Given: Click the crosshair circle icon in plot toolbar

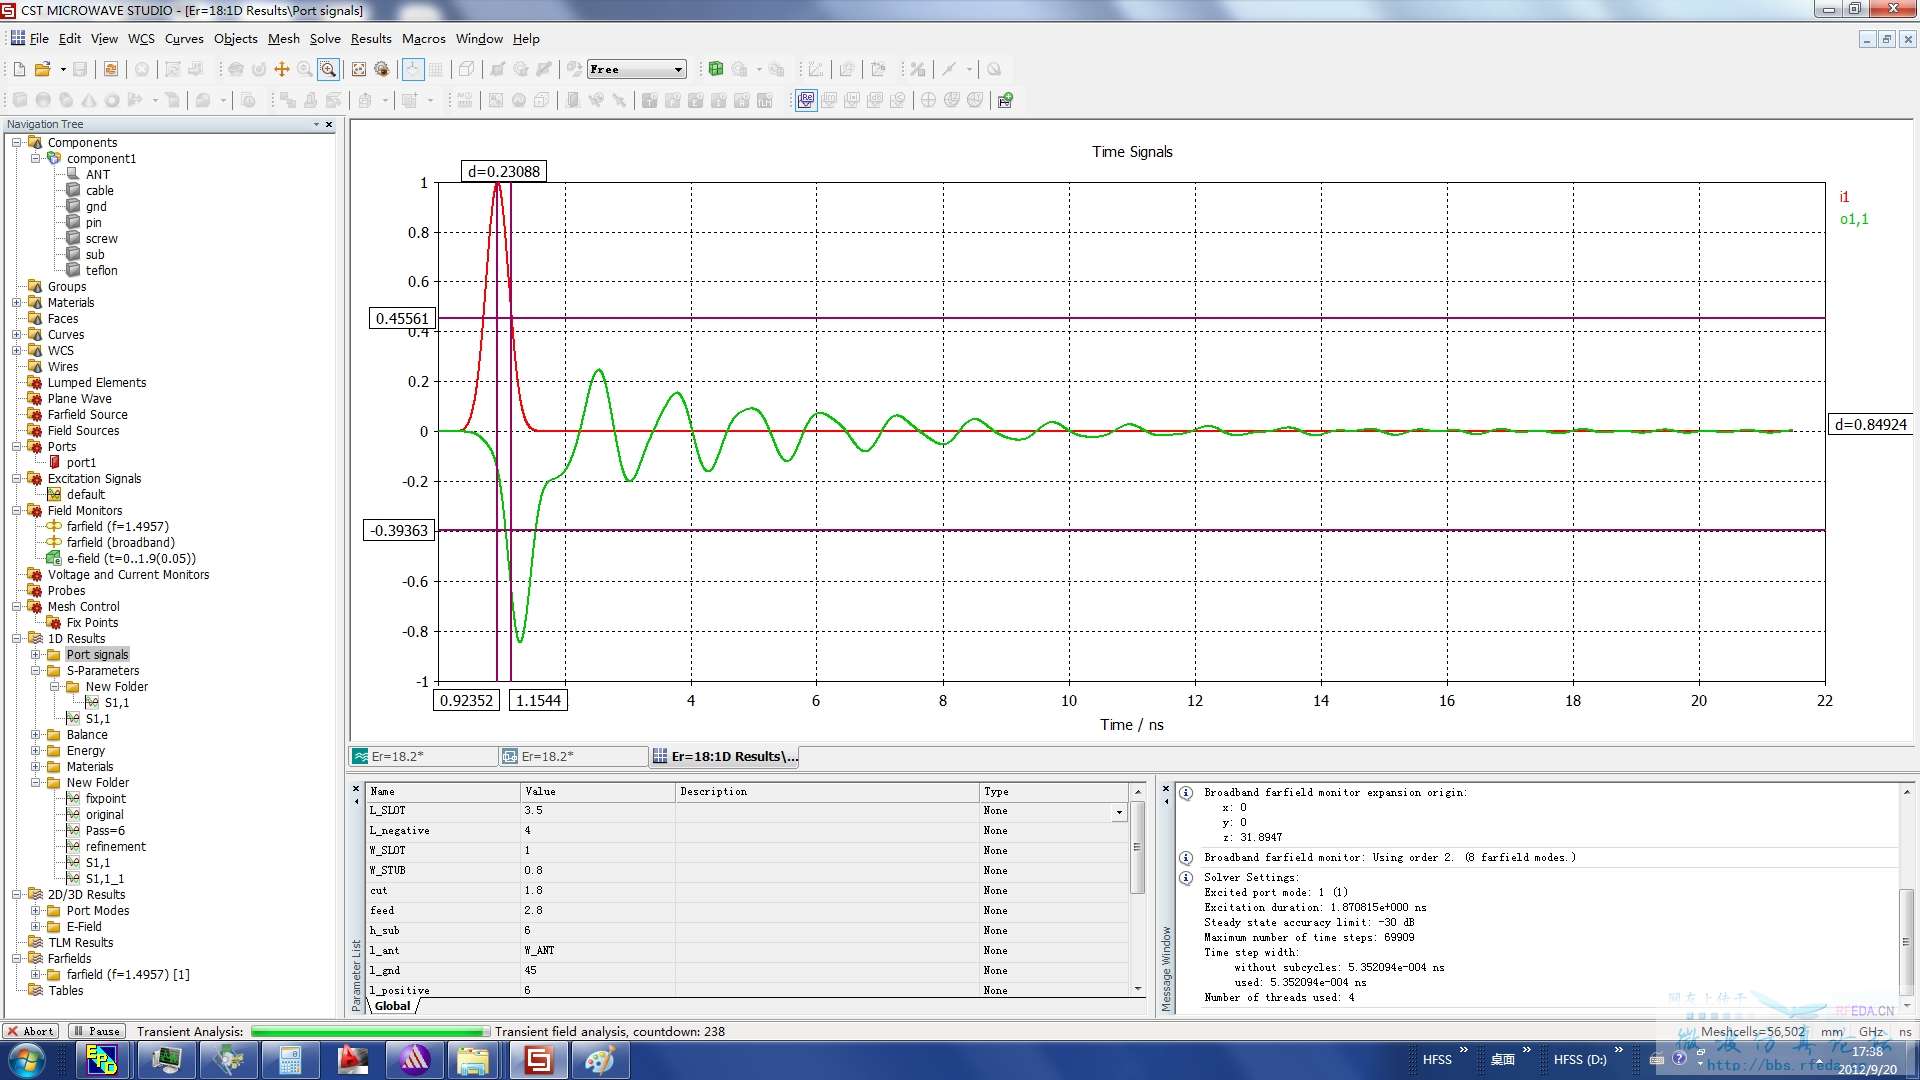Looking at the screenshot, I should click(x=928, y=100).
